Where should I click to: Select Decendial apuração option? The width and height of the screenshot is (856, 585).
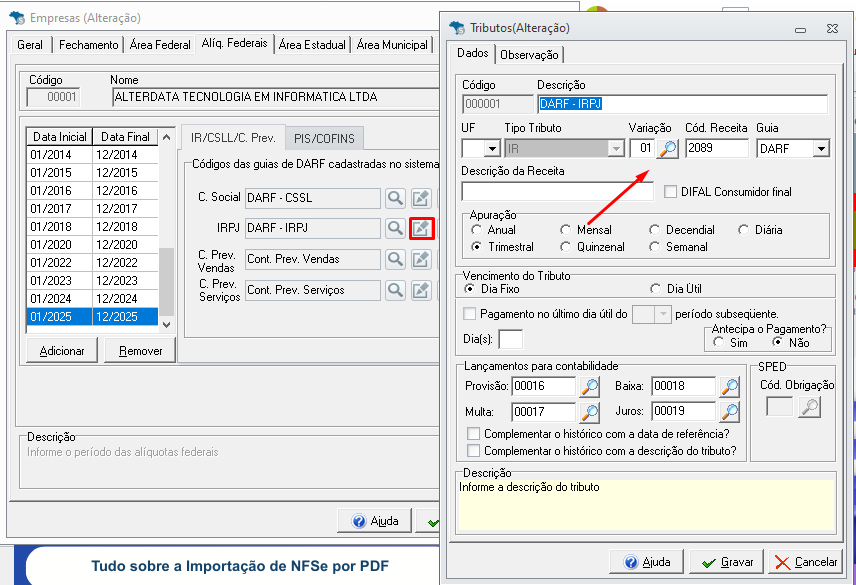pyautogui.click(x=655, y=230)
